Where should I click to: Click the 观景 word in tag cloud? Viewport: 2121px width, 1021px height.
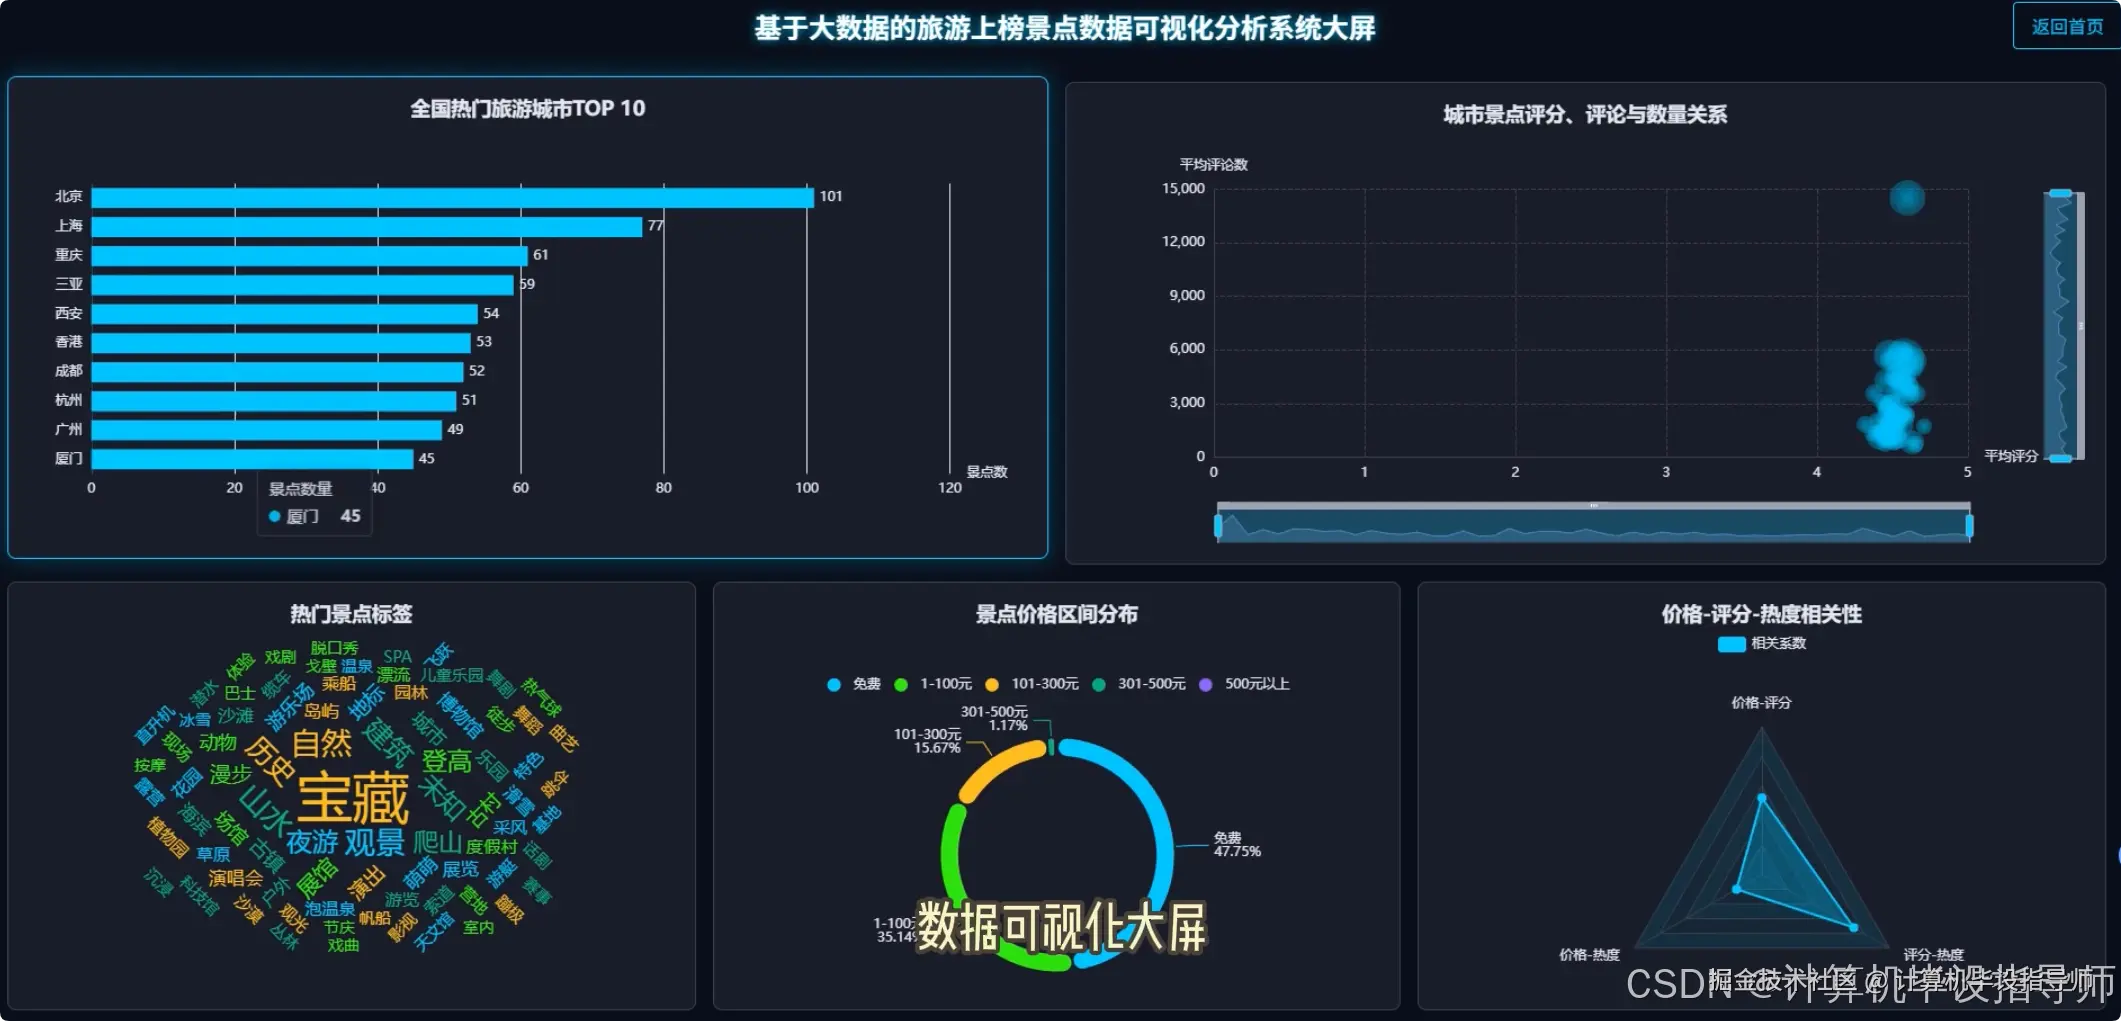click(x=374, y=843)
